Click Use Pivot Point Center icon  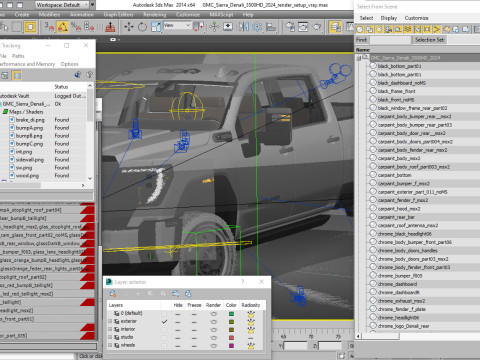point(199,27)
